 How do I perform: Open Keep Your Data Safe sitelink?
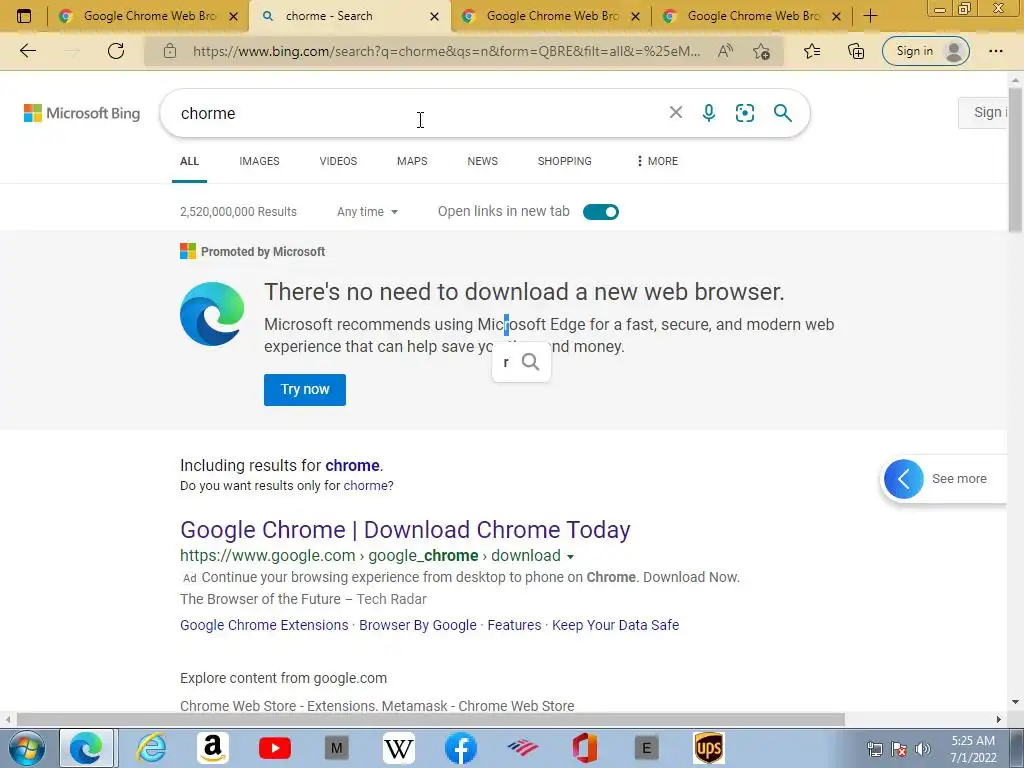pyautogui.click(x=615, y=625)
